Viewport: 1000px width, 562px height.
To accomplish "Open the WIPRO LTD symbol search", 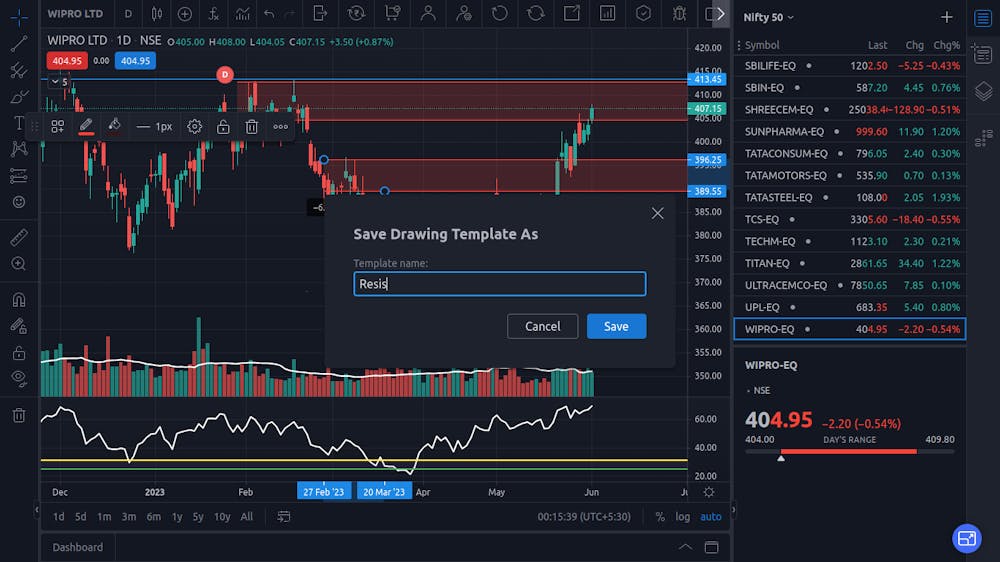I will click(x=75, y=13).
